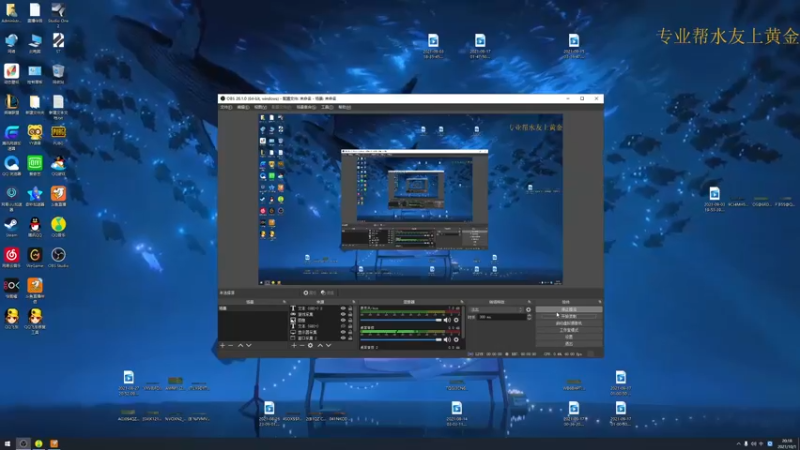The width and height of the screenshot is (800, 450).
Task: Open Desktop Audio settings gear
Action: [456, 339]
